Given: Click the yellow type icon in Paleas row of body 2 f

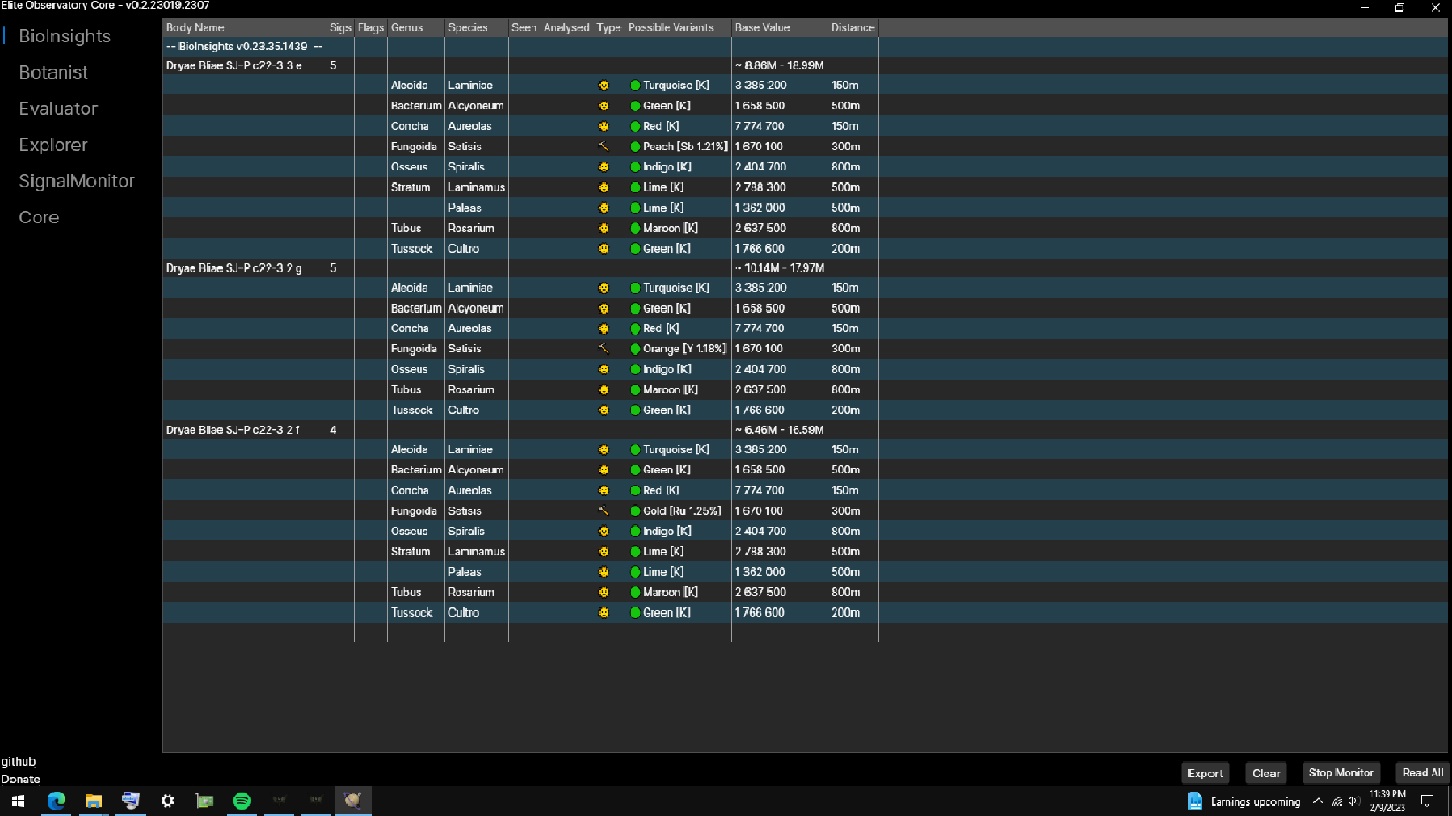Looking at the screenshot, I should pos(603,572).
